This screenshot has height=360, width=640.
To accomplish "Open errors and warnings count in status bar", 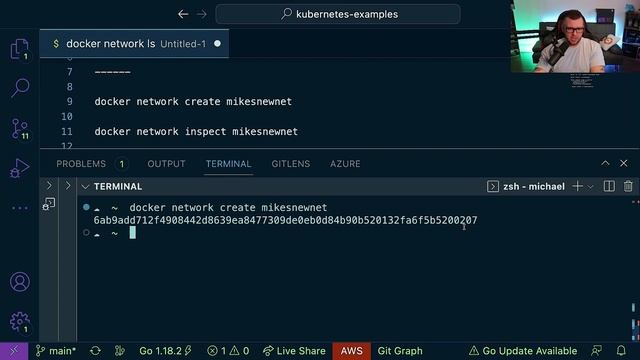I will 228,351.
